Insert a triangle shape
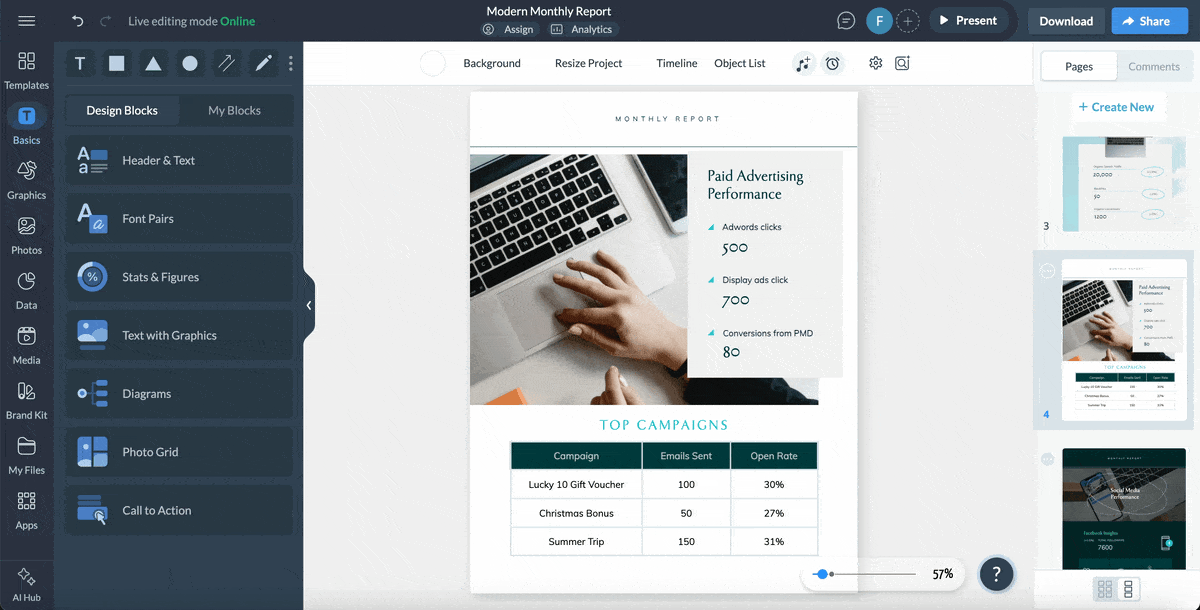Viewport: 1200px width, 610px height. point(152,63)
